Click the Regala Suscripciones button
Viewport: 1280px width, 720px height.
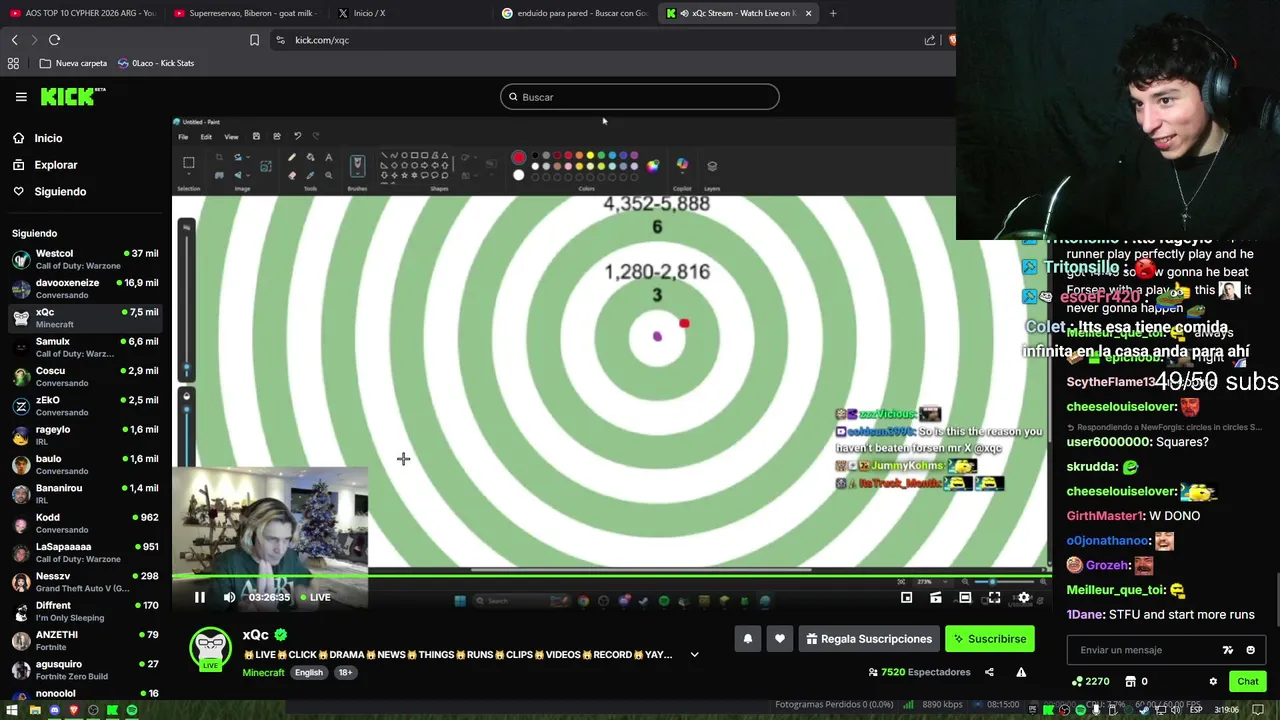869,639
